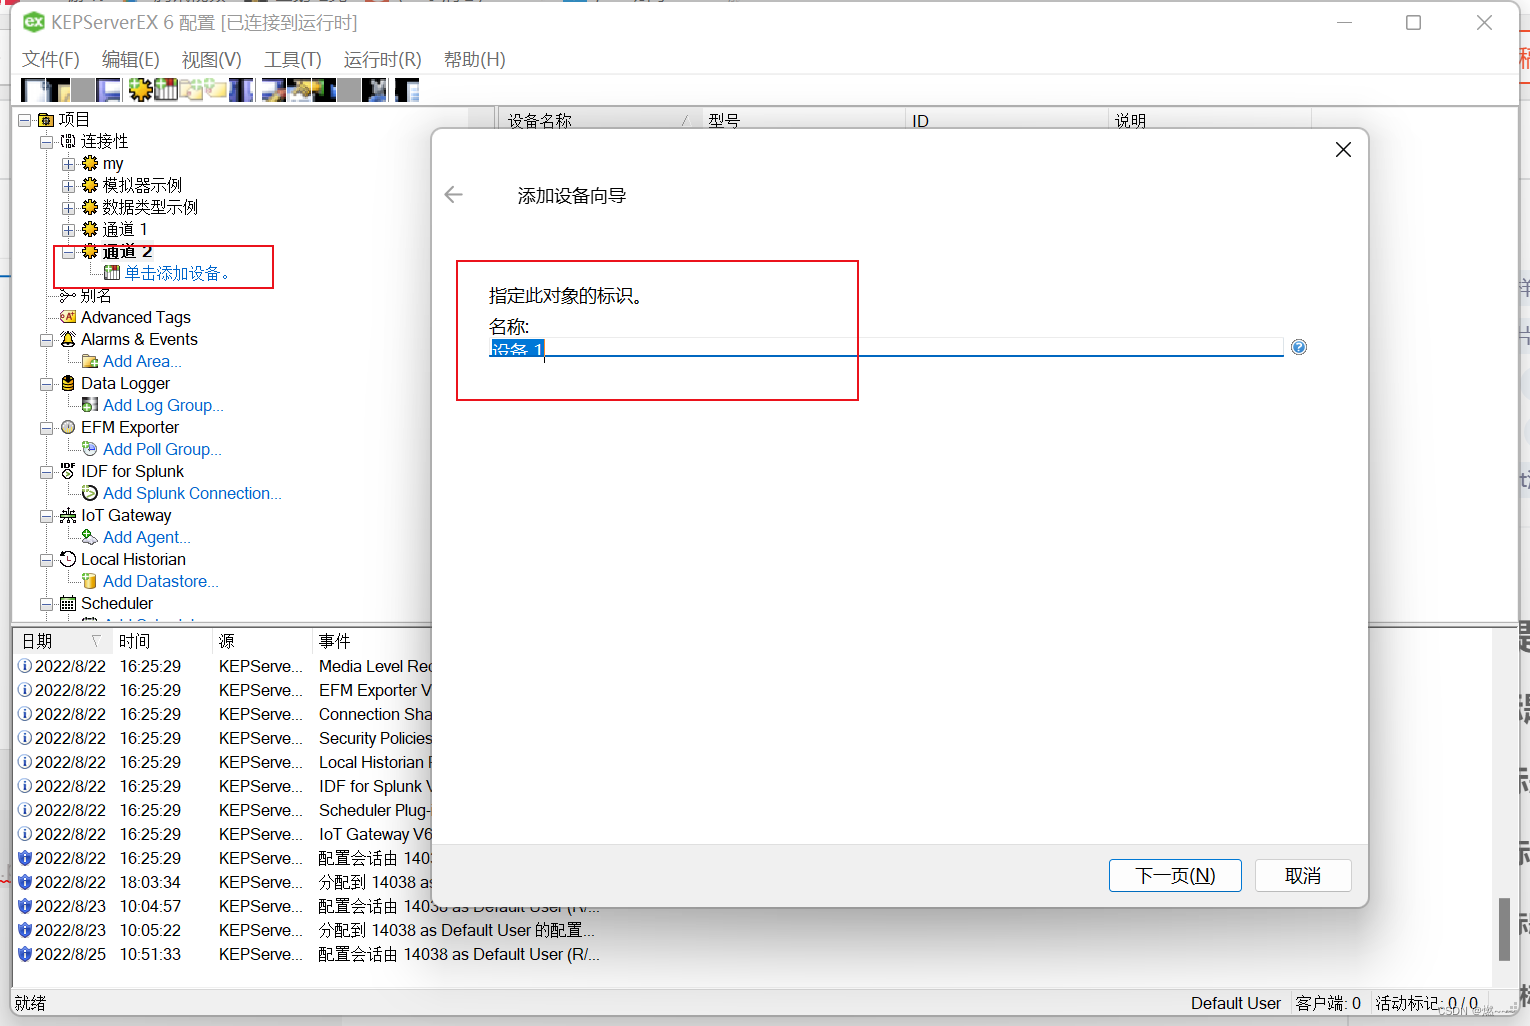Click the Add Splunk Connection... link

coord(192,493)
